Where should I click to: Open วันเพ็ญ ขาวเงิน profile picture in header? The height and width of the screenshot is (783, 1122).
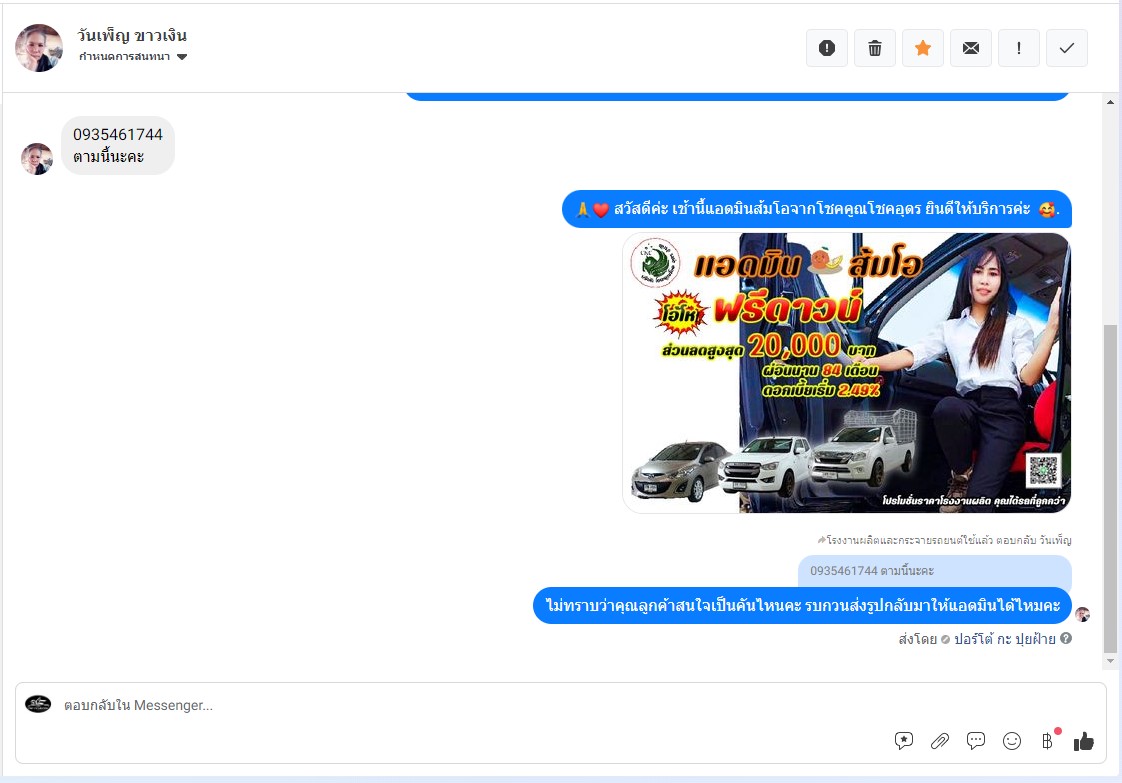click(39, 48)
